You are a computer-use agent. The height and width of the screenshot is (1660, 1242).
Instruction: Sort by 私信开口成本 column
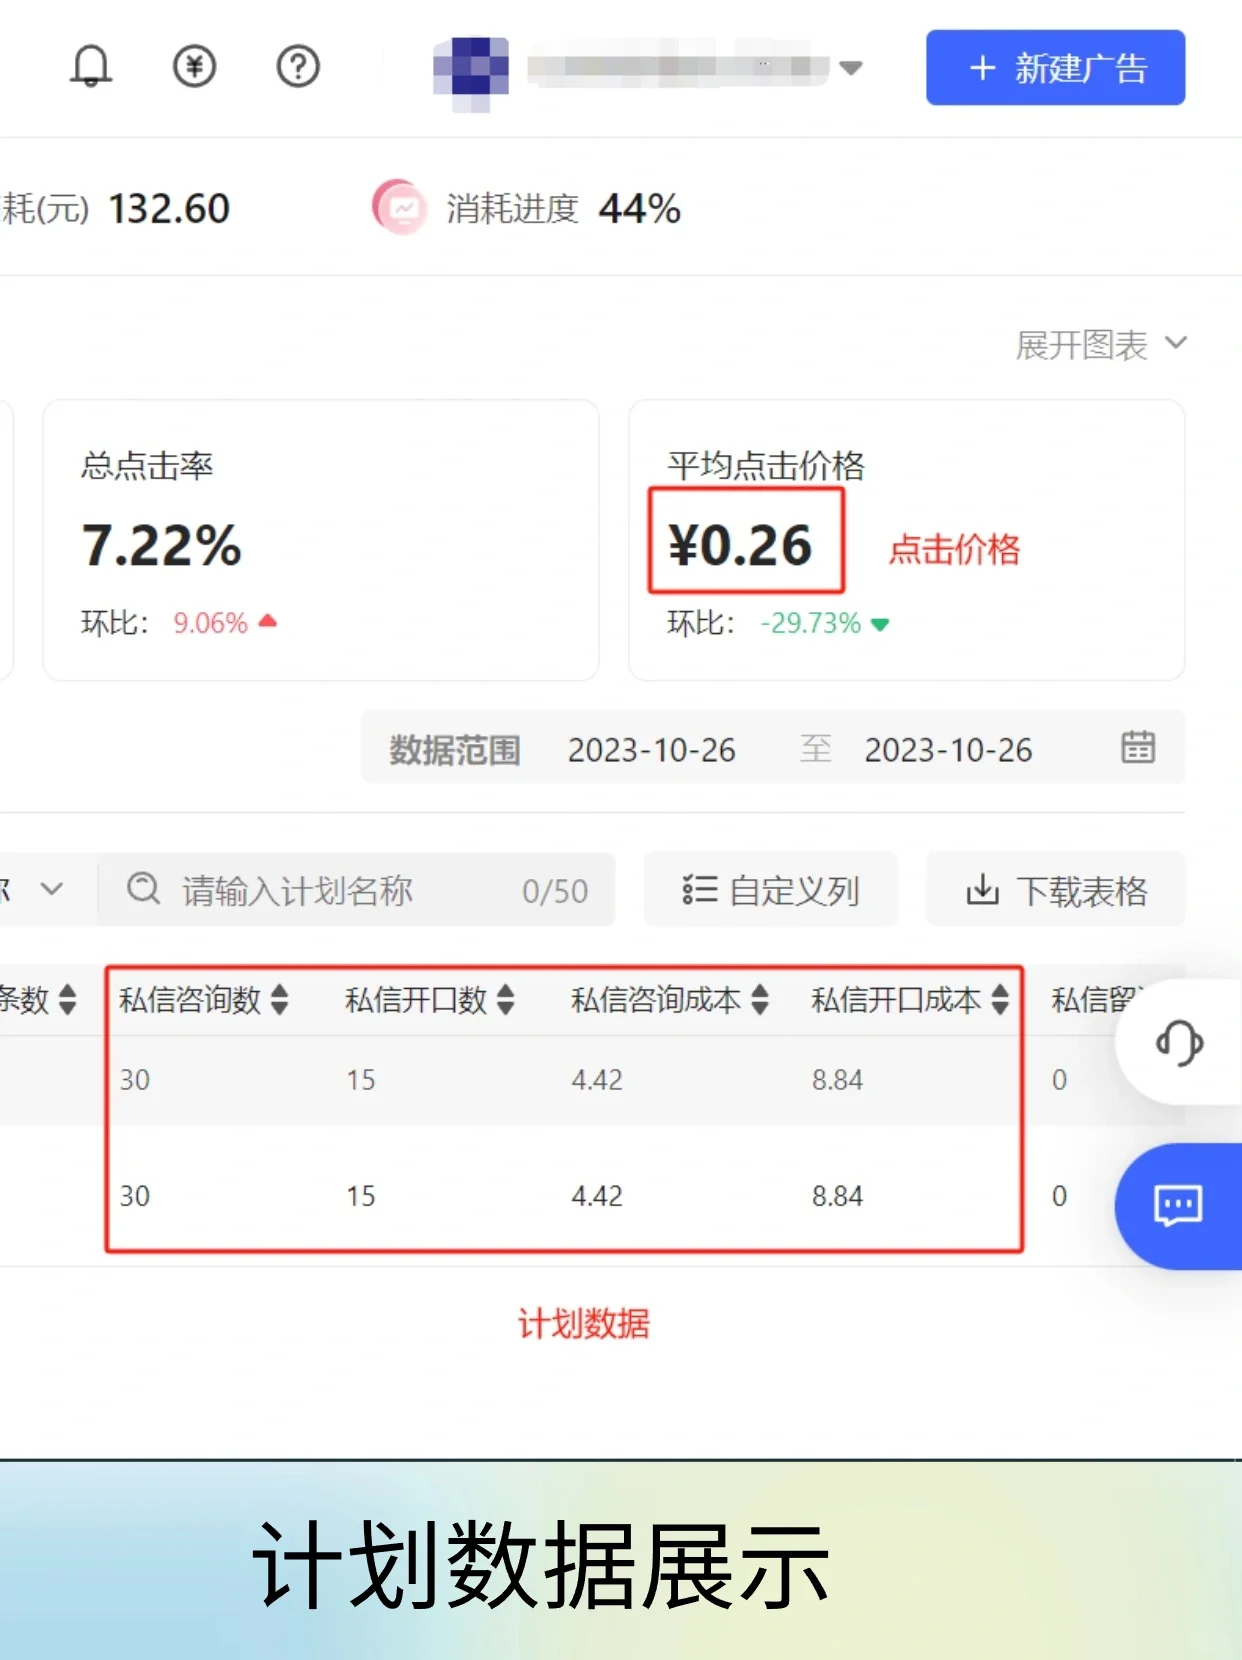1000,999
